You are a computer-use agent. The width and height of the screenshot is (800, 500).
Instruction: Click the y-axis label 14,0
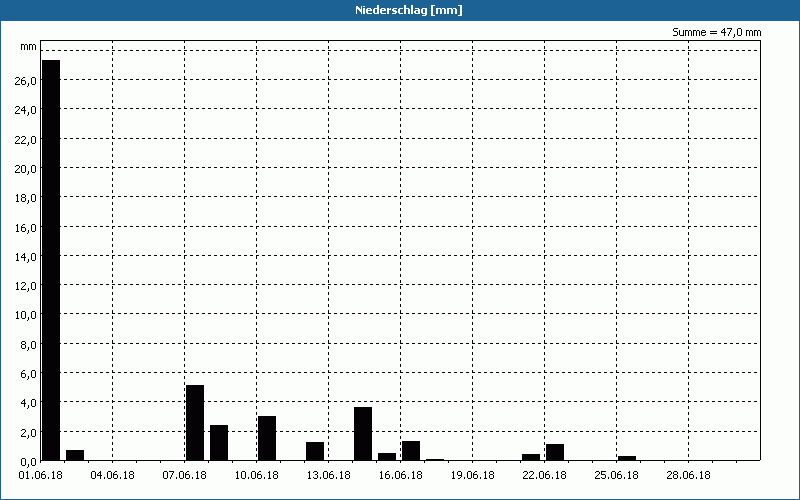tap(26, 257)
